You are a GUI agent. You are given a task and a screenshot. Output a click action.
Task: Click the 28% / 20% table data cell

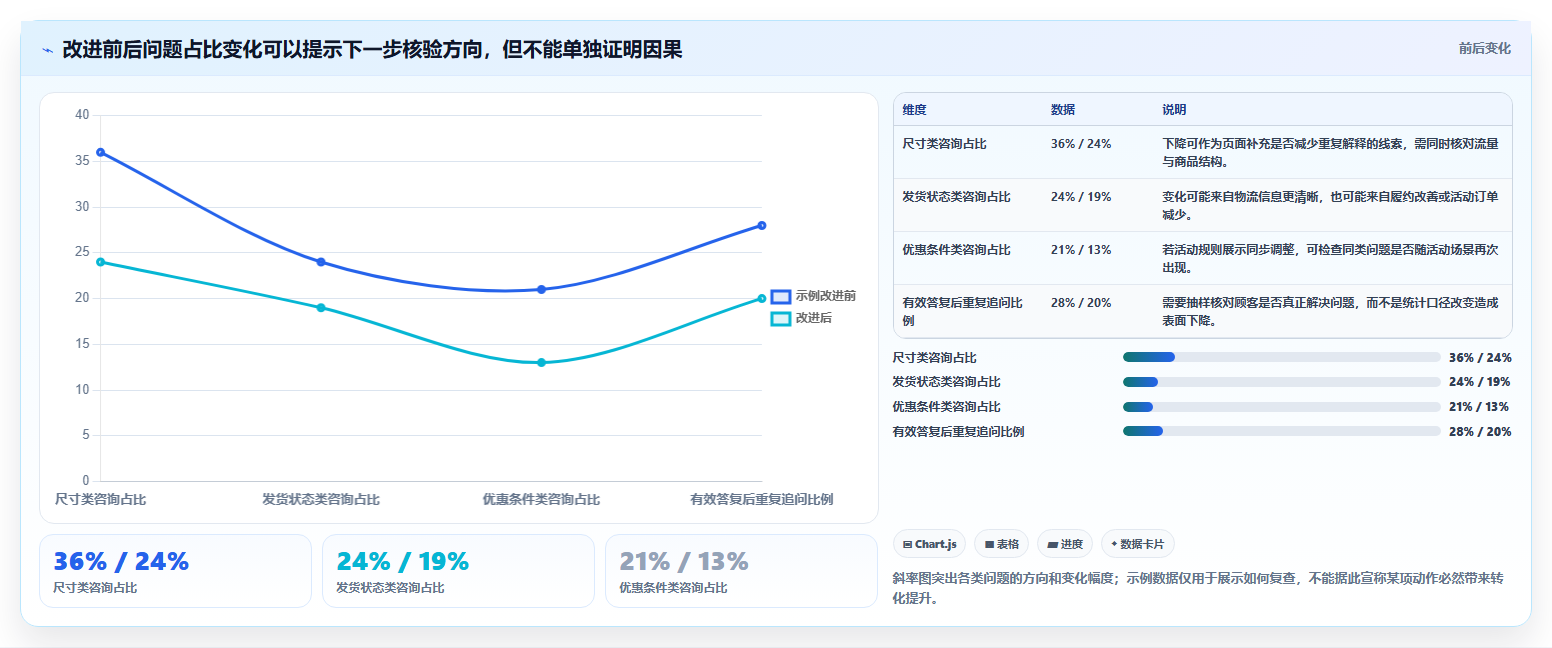1080,303
